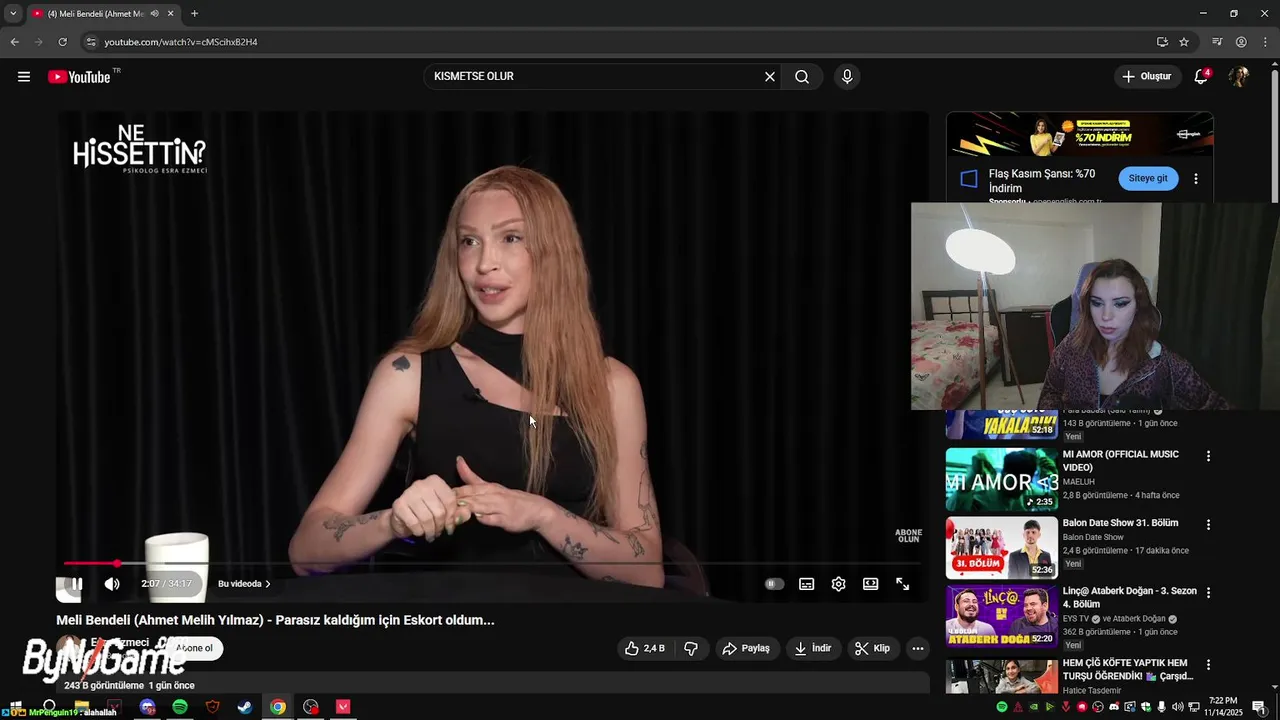Click the Klip button
Screen dimensions: 1280x720
click(872, 649)
